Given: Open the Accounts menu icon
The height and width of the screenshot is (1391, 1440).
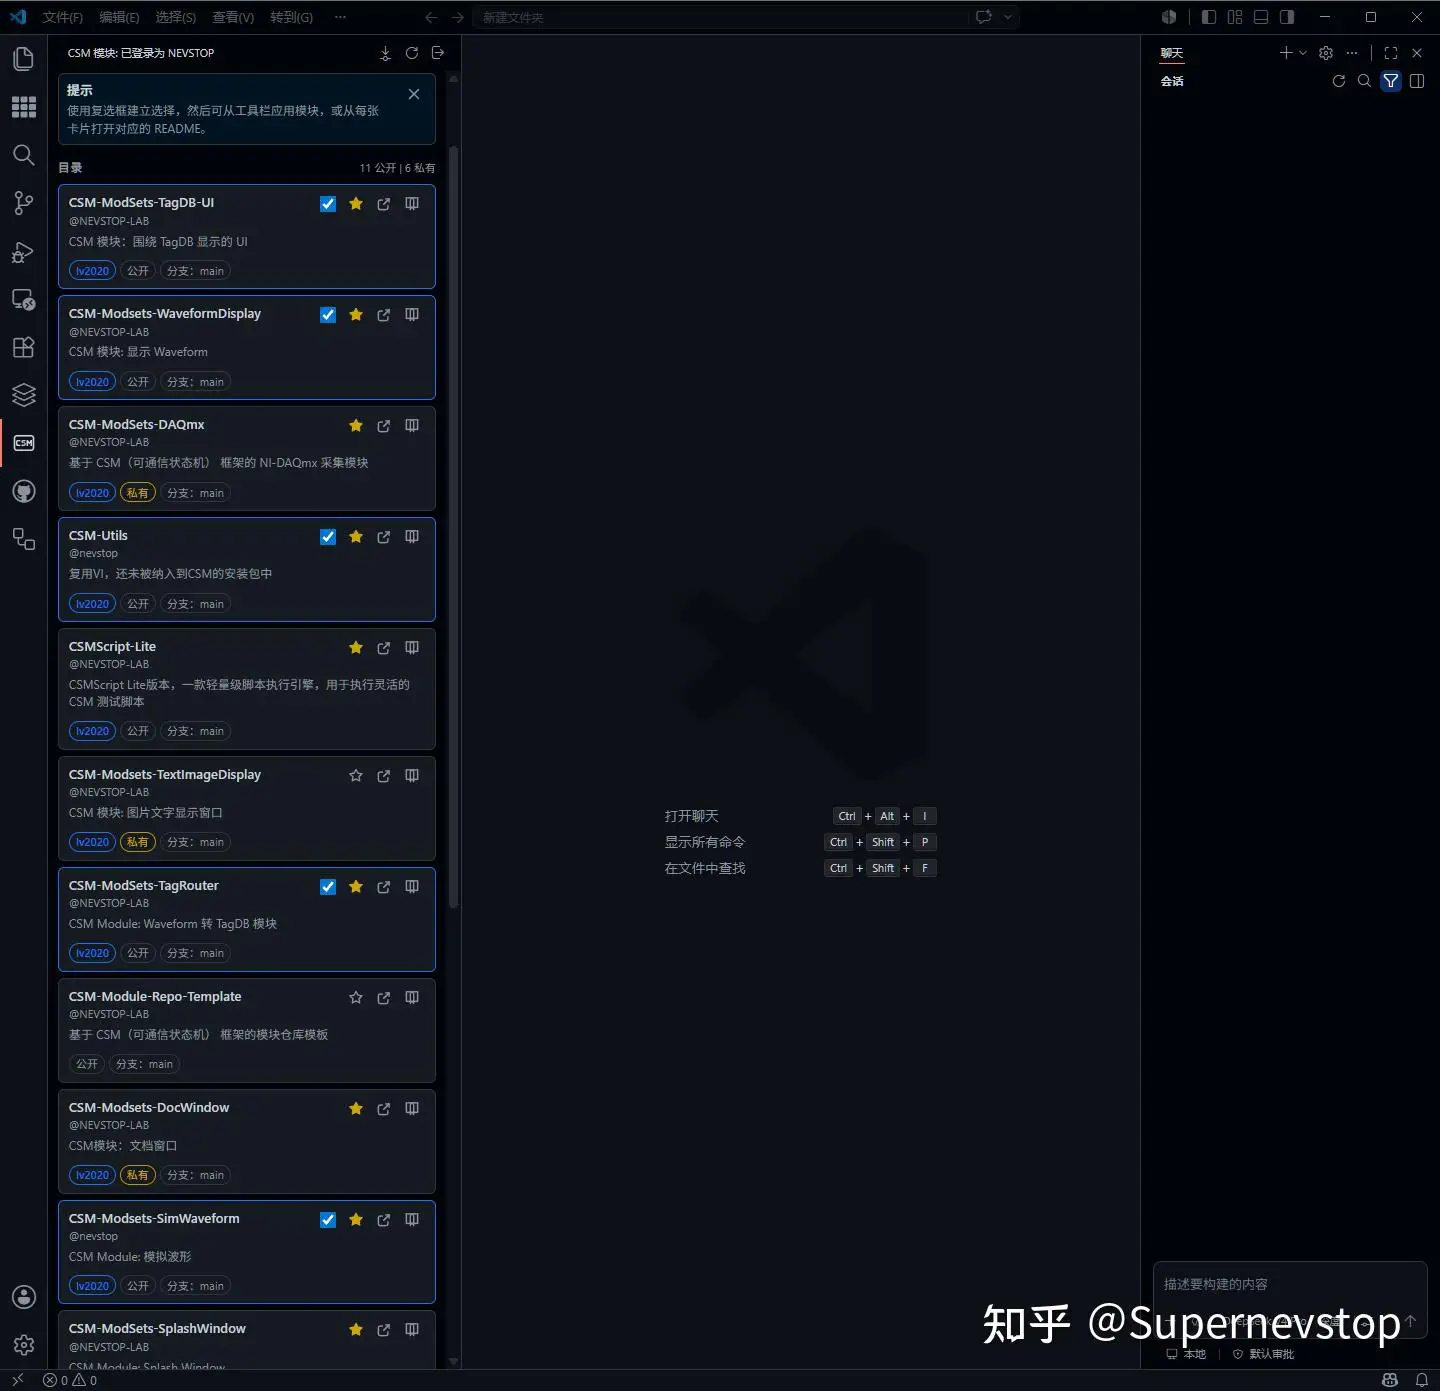Looking at the screenshot, I should (24, 1297).
